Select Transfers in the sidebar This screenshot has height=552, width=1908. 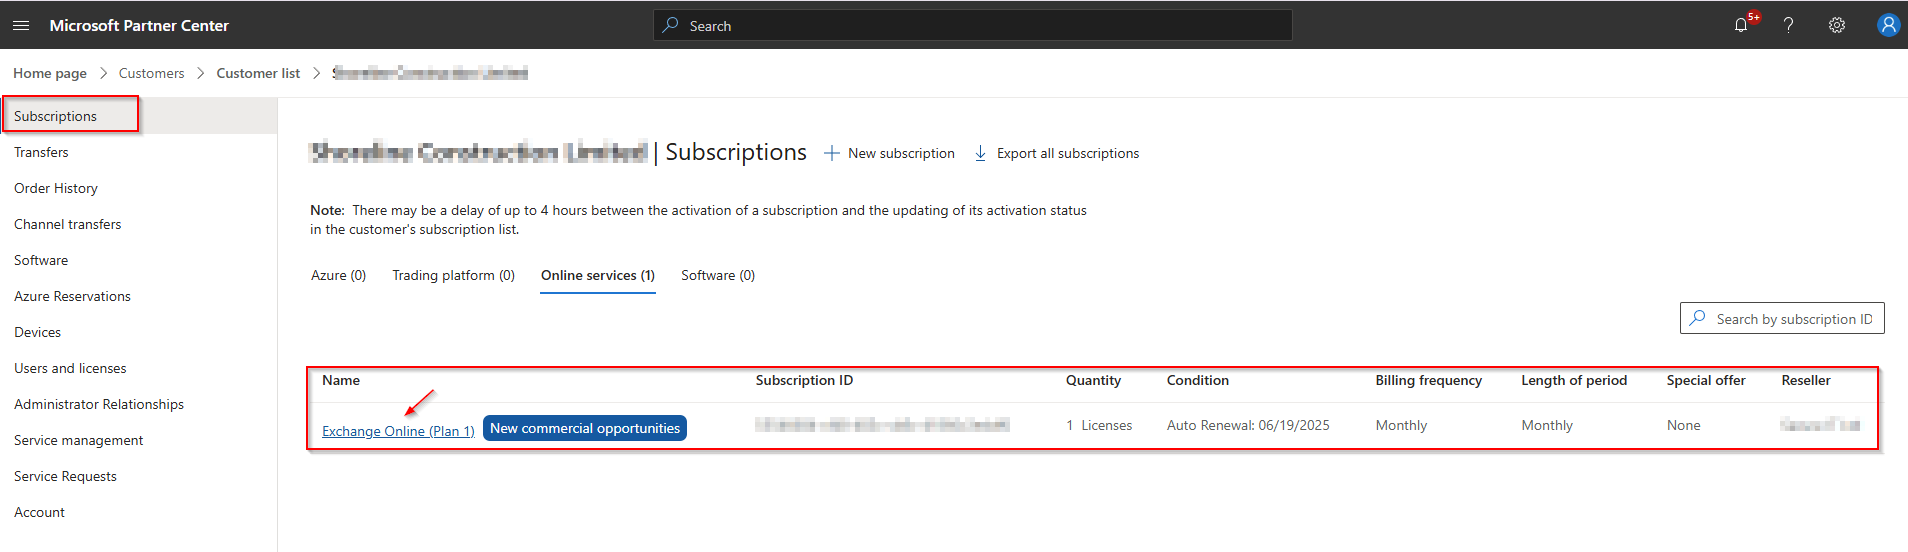point(41,152)
